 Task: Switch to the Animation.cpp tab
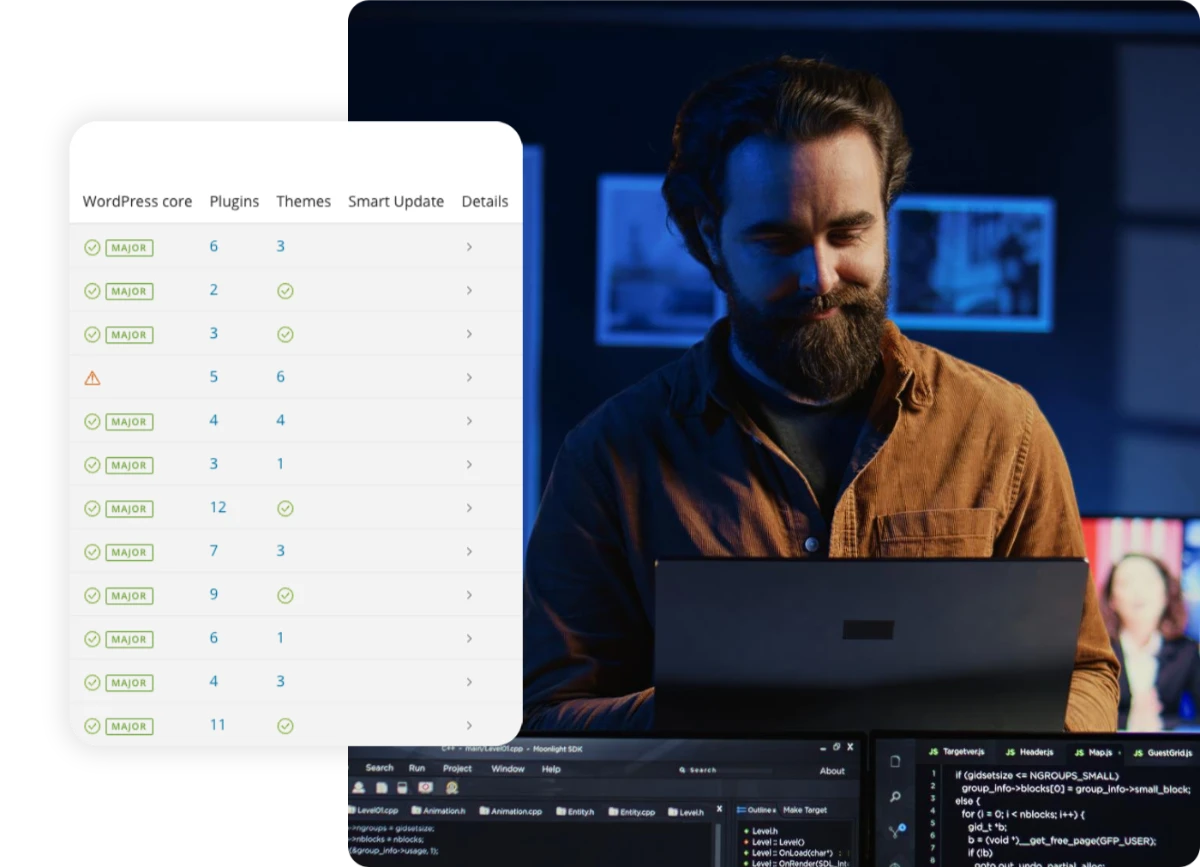tap(511, 812)
